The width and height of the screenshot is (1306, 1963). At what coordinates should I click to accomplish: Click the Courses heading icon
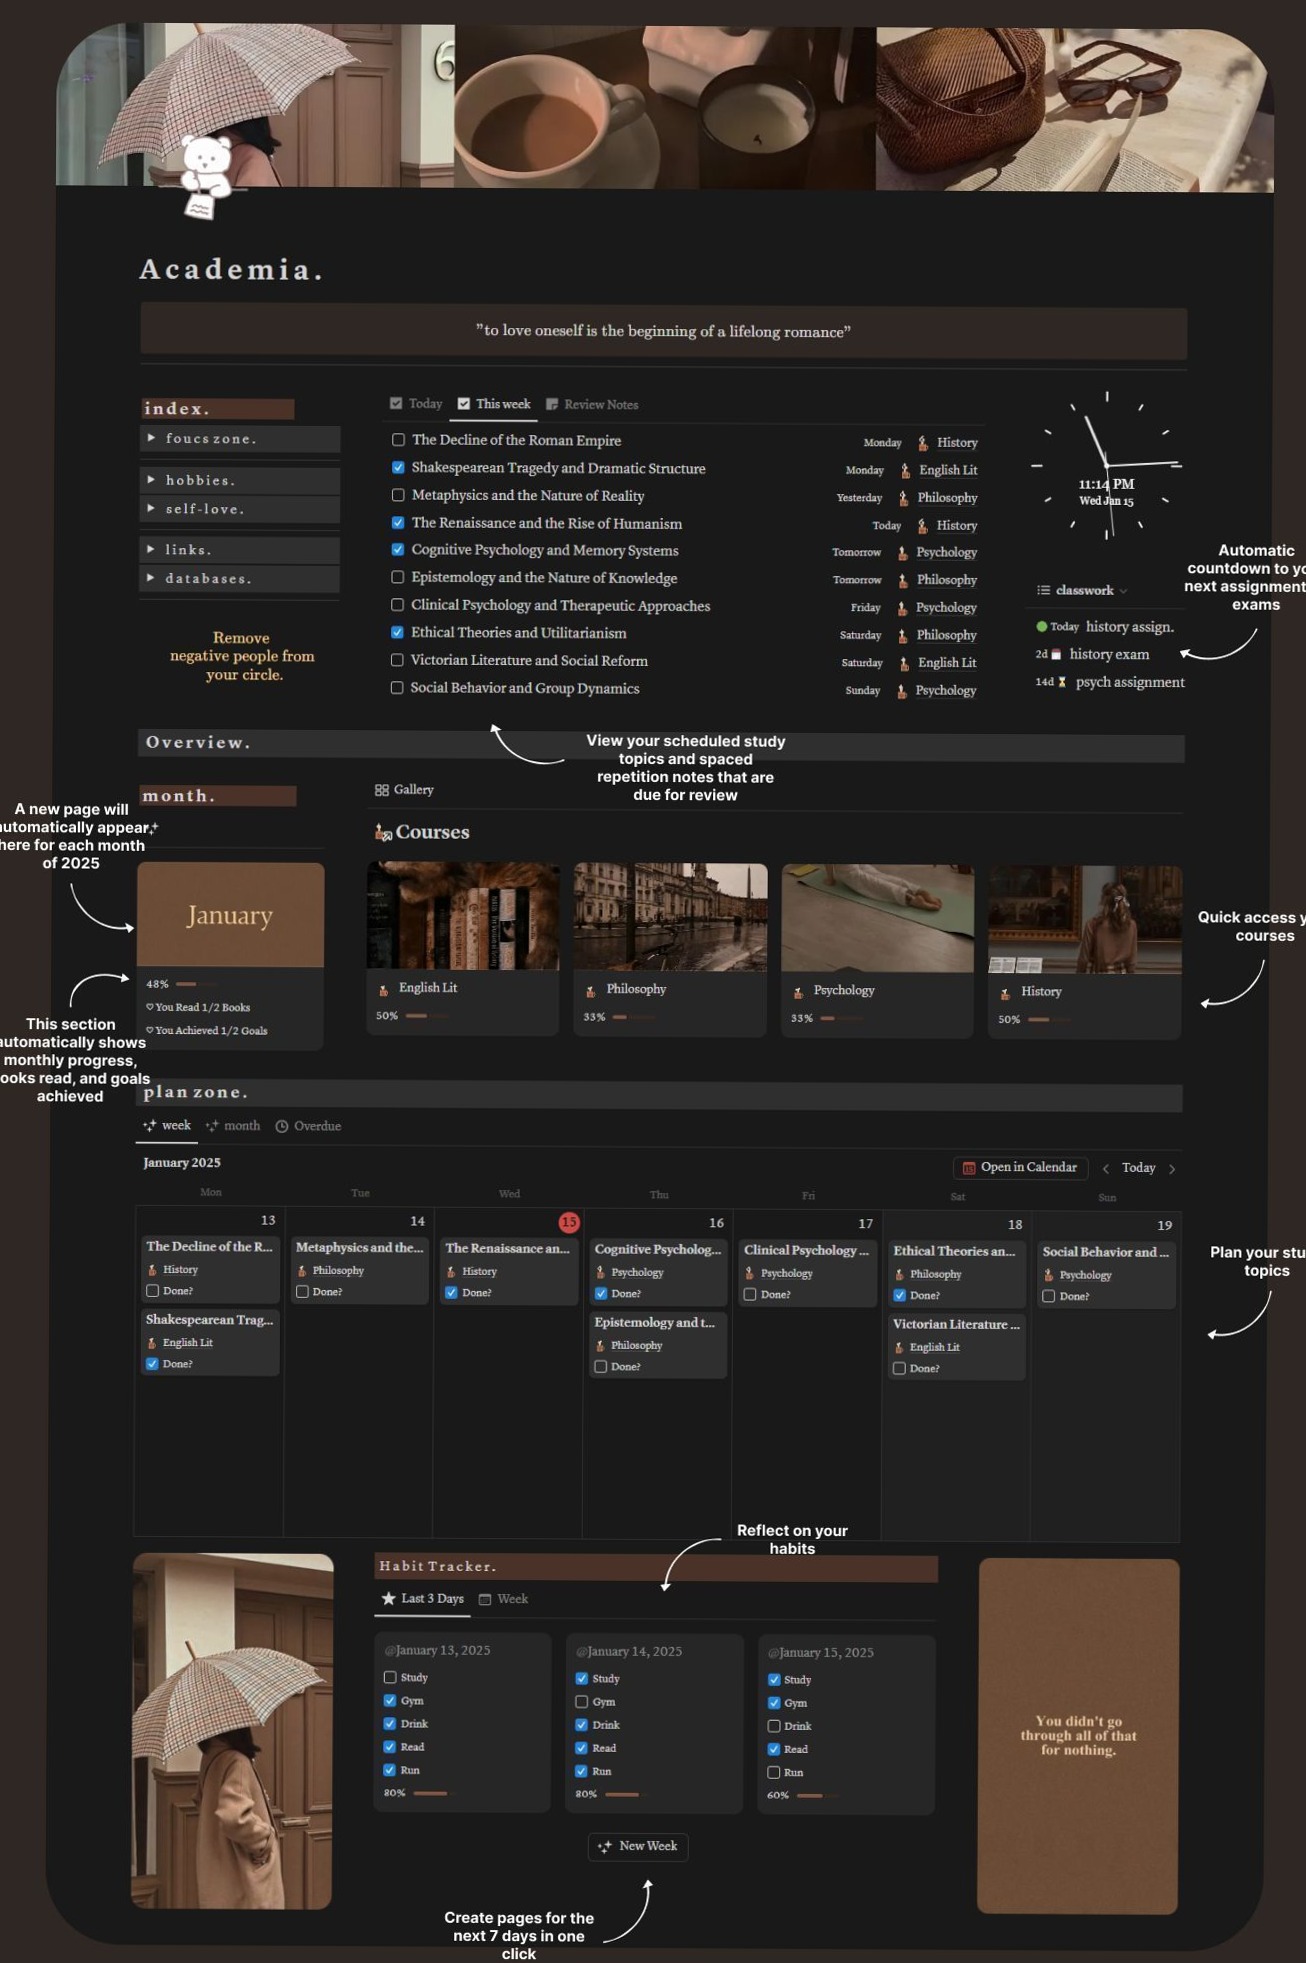coord(383,832)
